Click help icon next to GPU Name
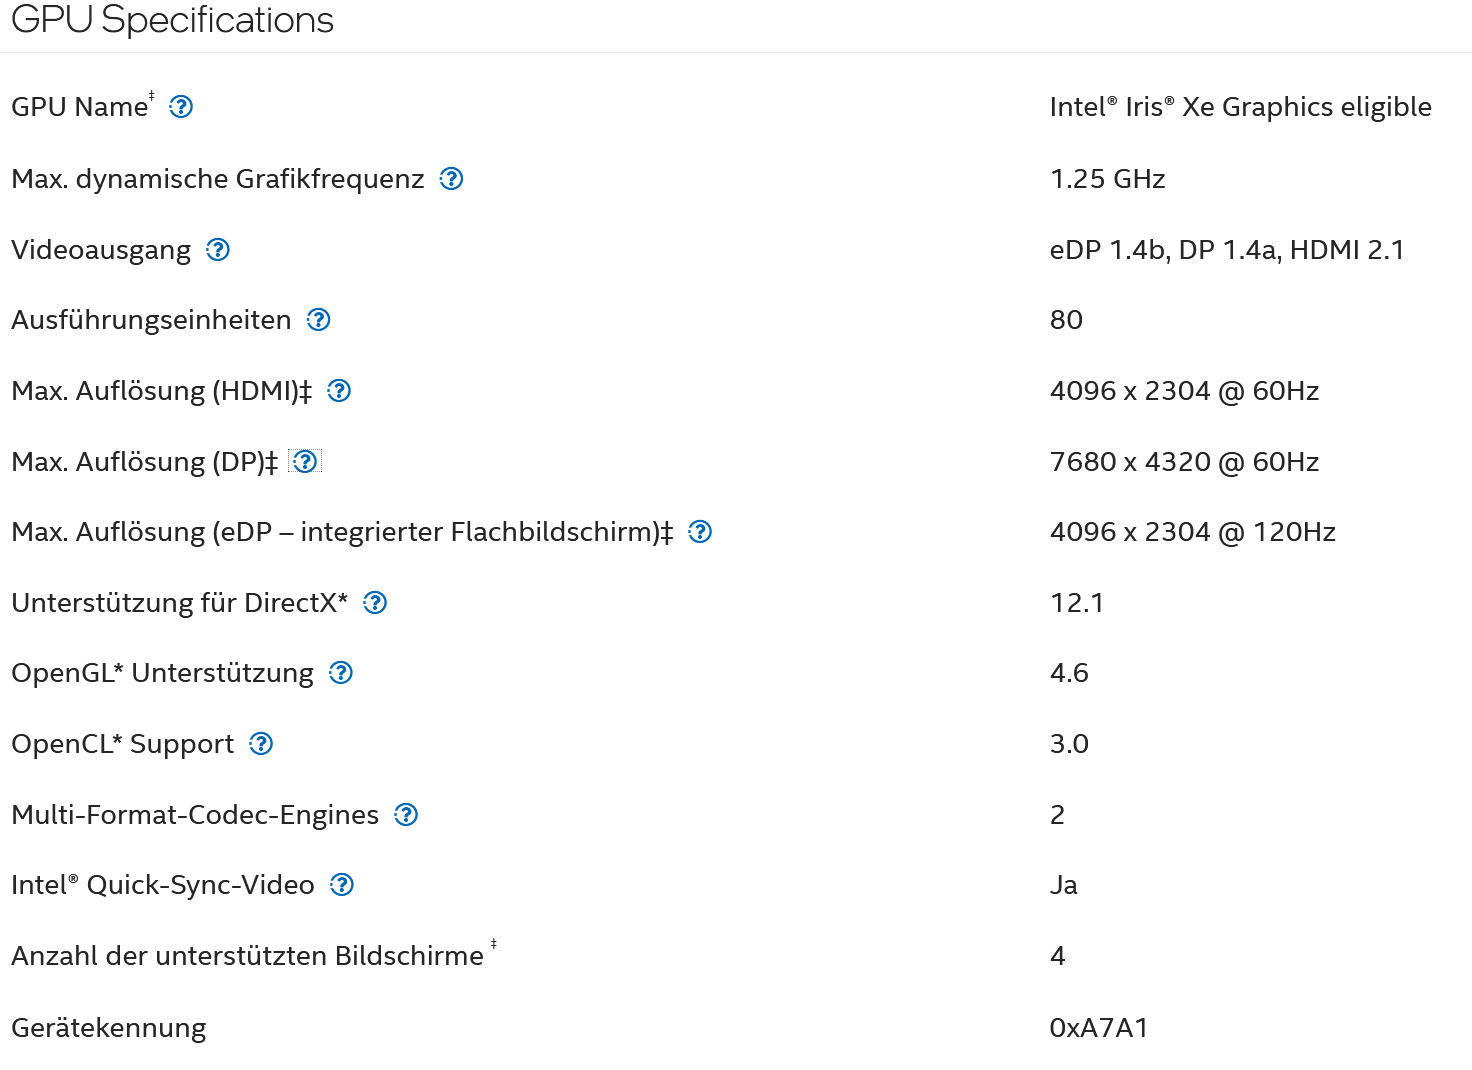This screenshot has height=1070, width=1472. 181,107
